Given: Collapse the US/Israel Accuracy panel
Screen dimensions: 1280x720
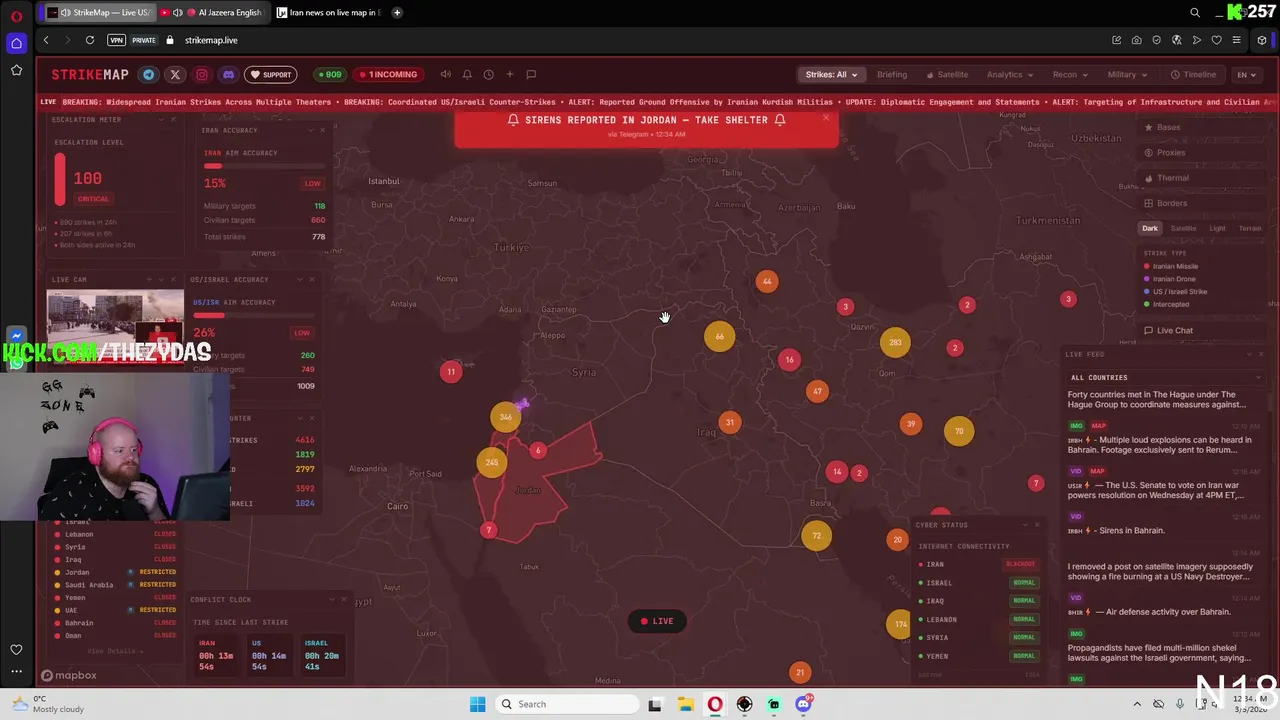Looking at the screenshot, I should tap(299, 279).
